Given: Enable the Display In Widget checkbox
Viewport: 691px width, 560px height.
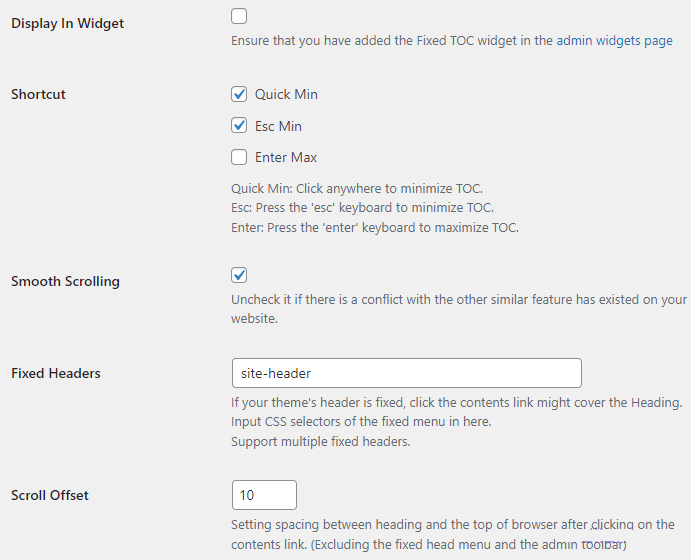Looking at the screenshot, I should tap(239, 16).
